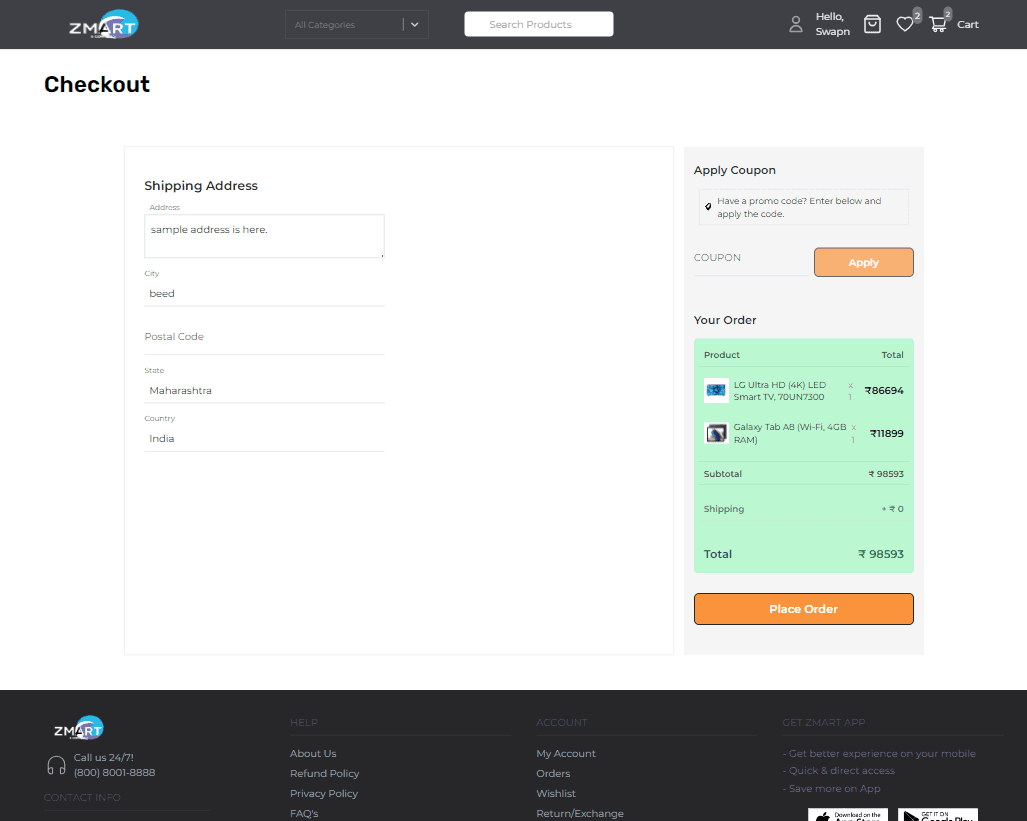Open the user account profile icon
The height and width of the screenshot is (821, 1027).
pyautogui.click(x=796, y=25)
